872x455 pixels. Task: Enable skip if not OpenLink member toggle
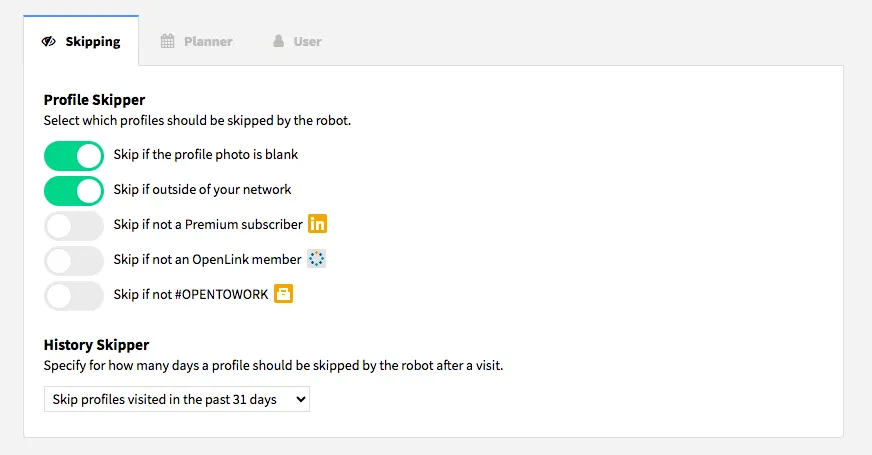tap(74, 261)
